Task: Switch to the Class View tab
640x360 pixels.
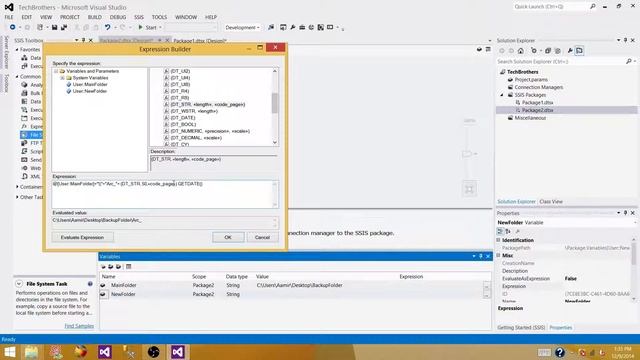Action: 551,202
